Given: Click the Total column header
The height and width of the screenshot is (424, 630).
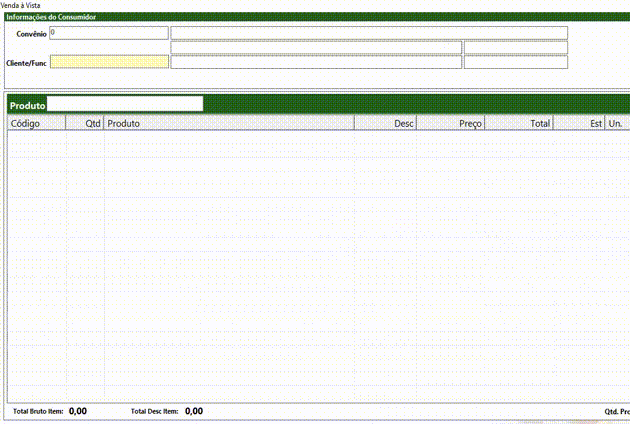Looking at the screenshot, I should pos(519,123).
